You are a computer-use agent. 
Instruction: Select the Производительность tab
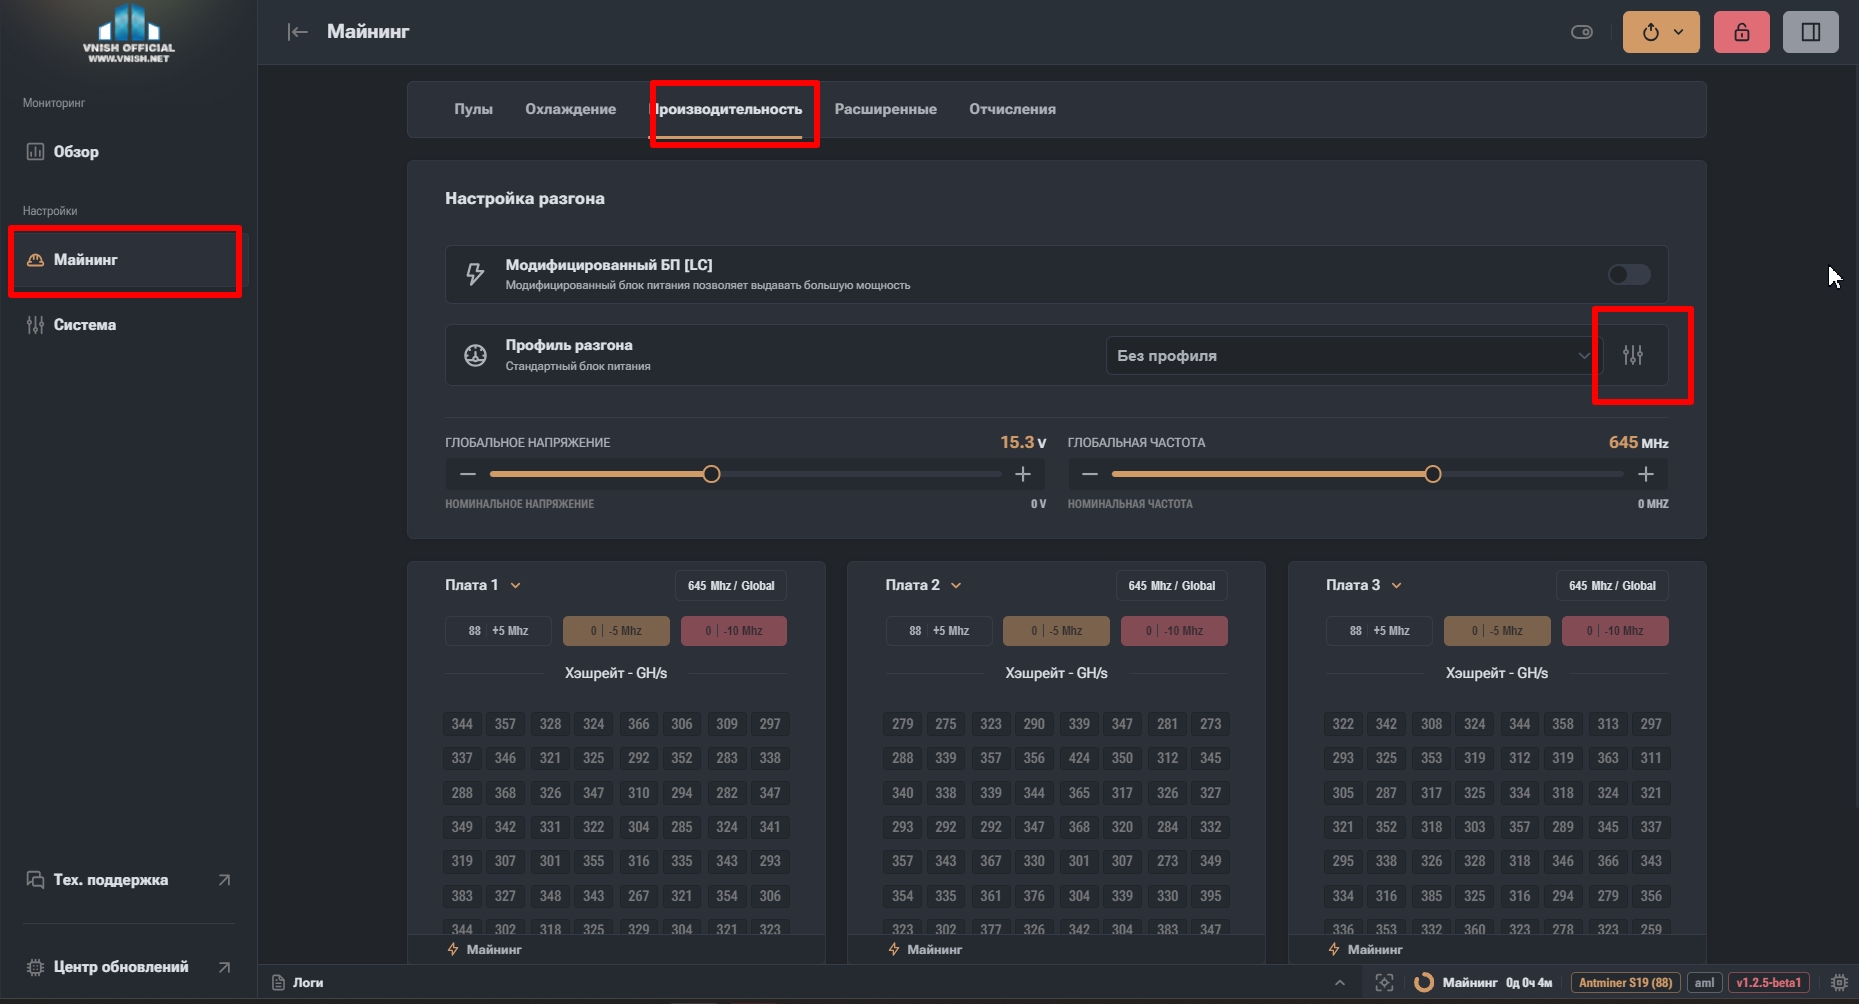pos(728,109)
